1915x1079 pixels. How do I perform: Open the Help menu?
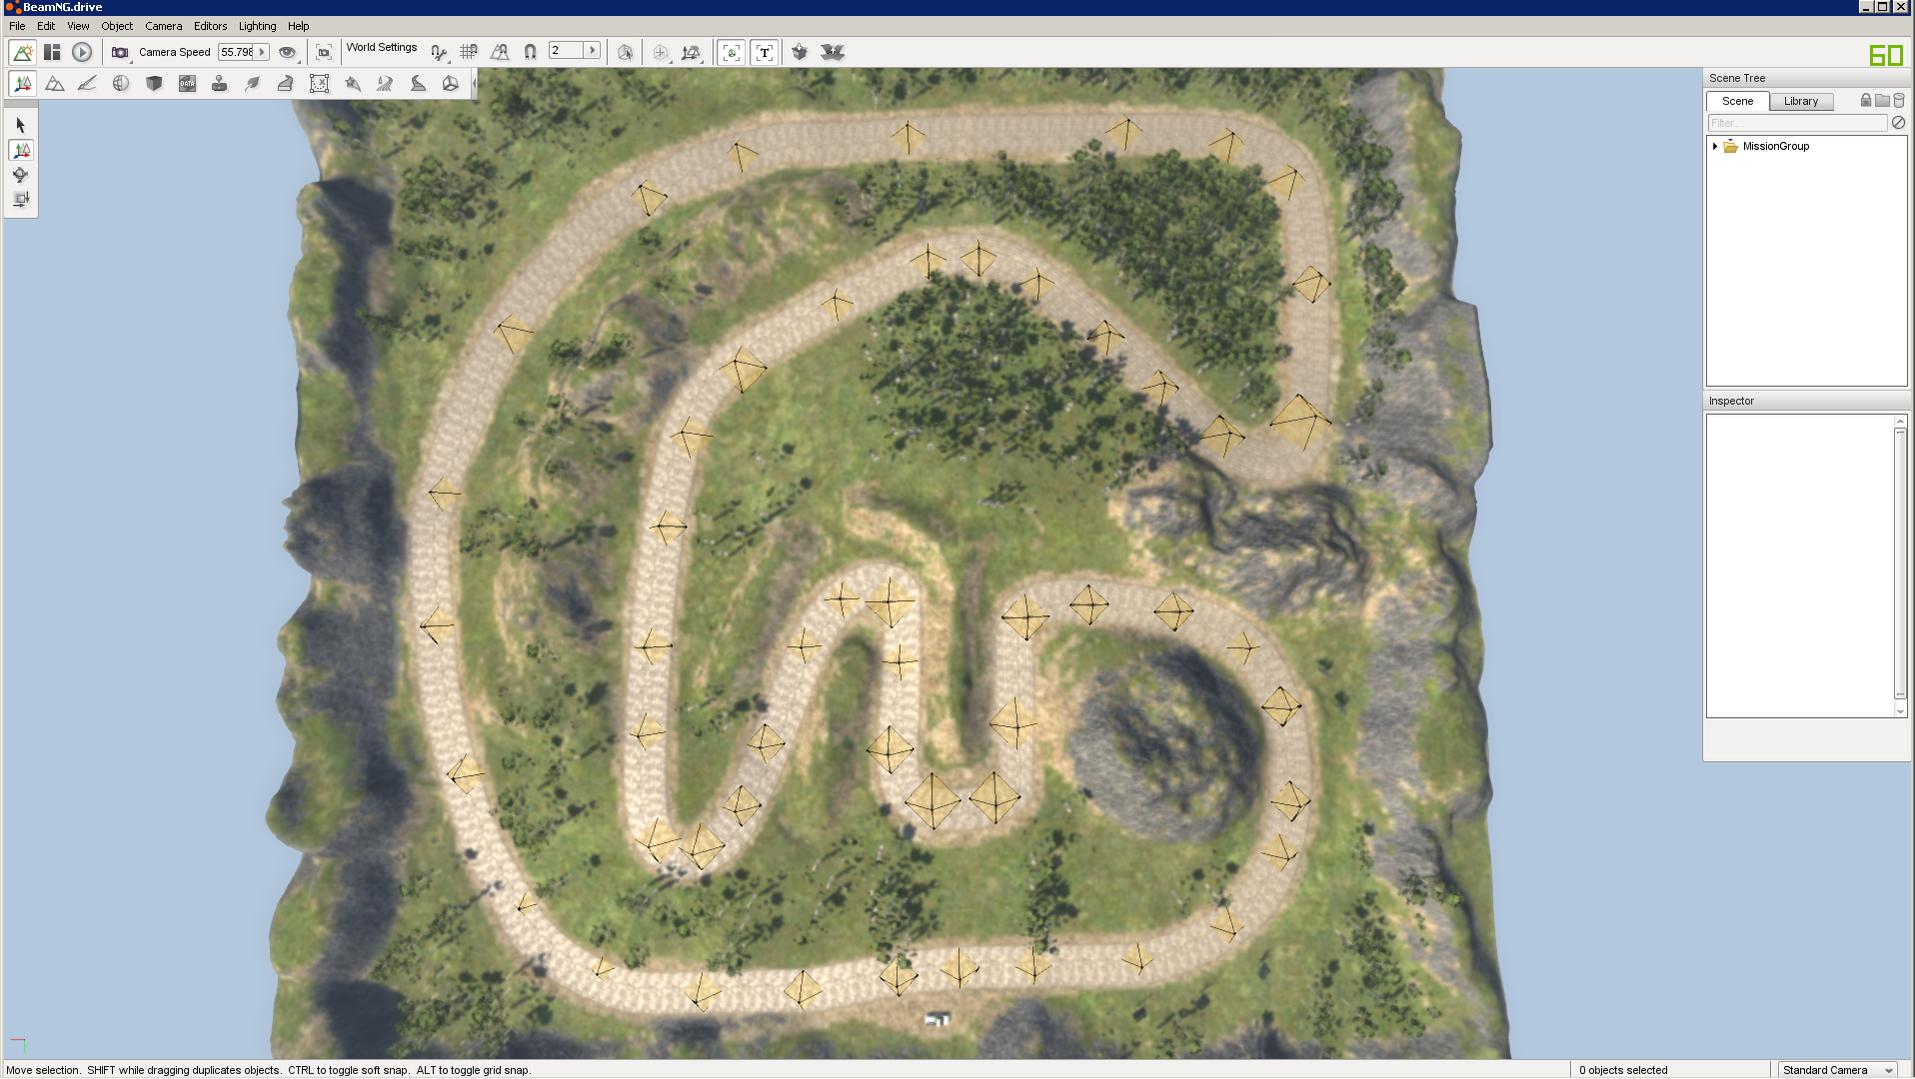pyautogui.click(x=298, y=26)
